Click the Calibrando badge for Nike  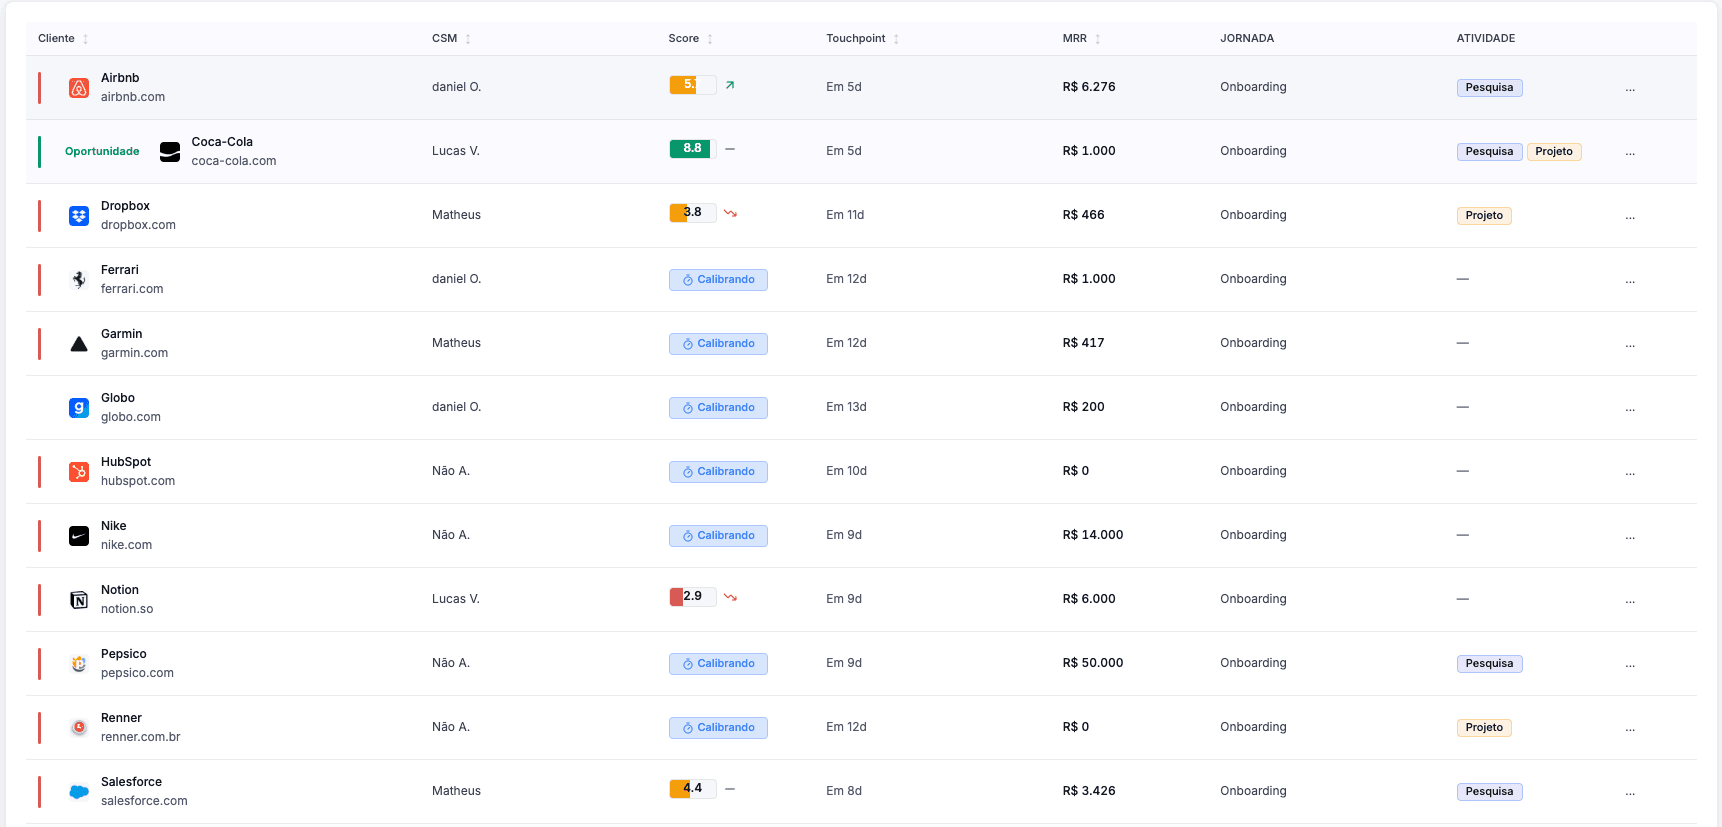click(x=718, y=536)
